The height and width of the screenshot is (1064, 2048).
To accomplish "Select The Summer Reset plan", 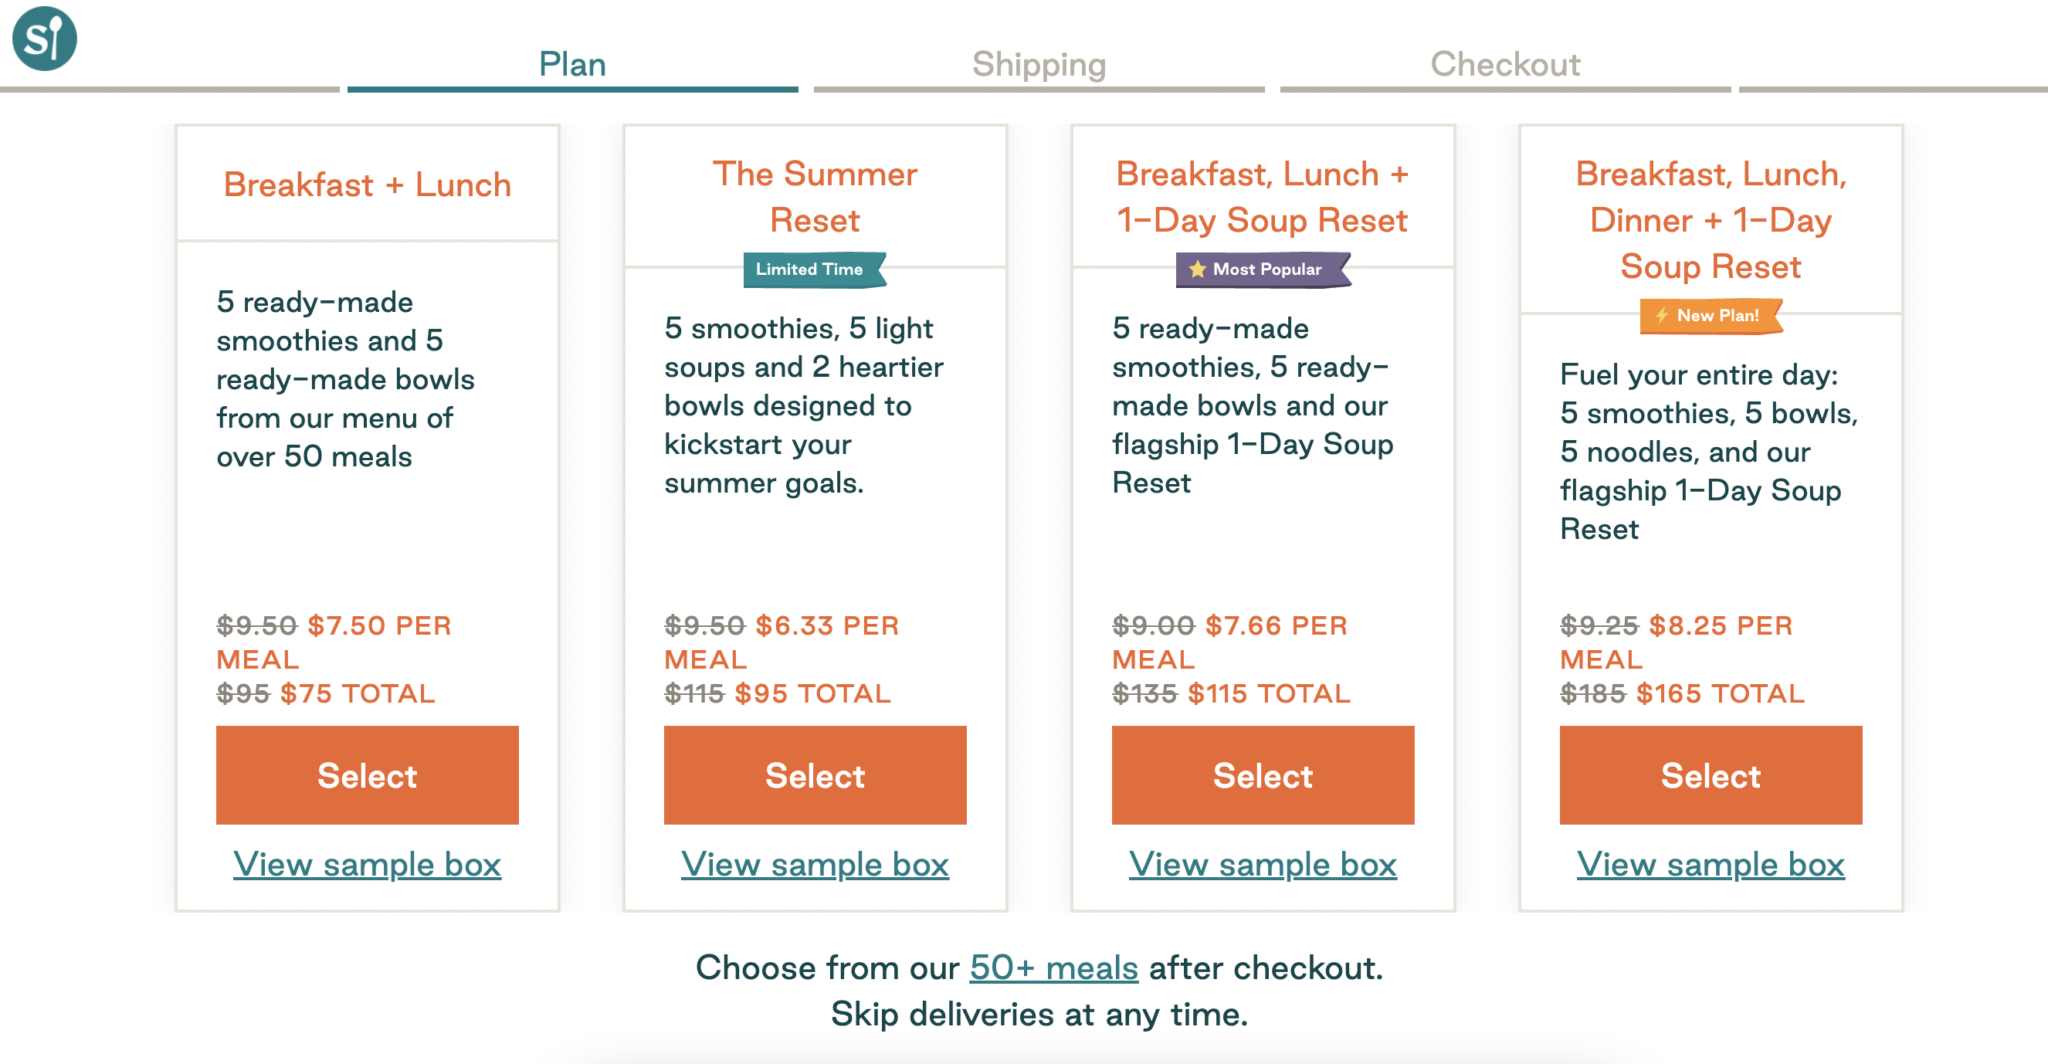I will pos(815,776).
